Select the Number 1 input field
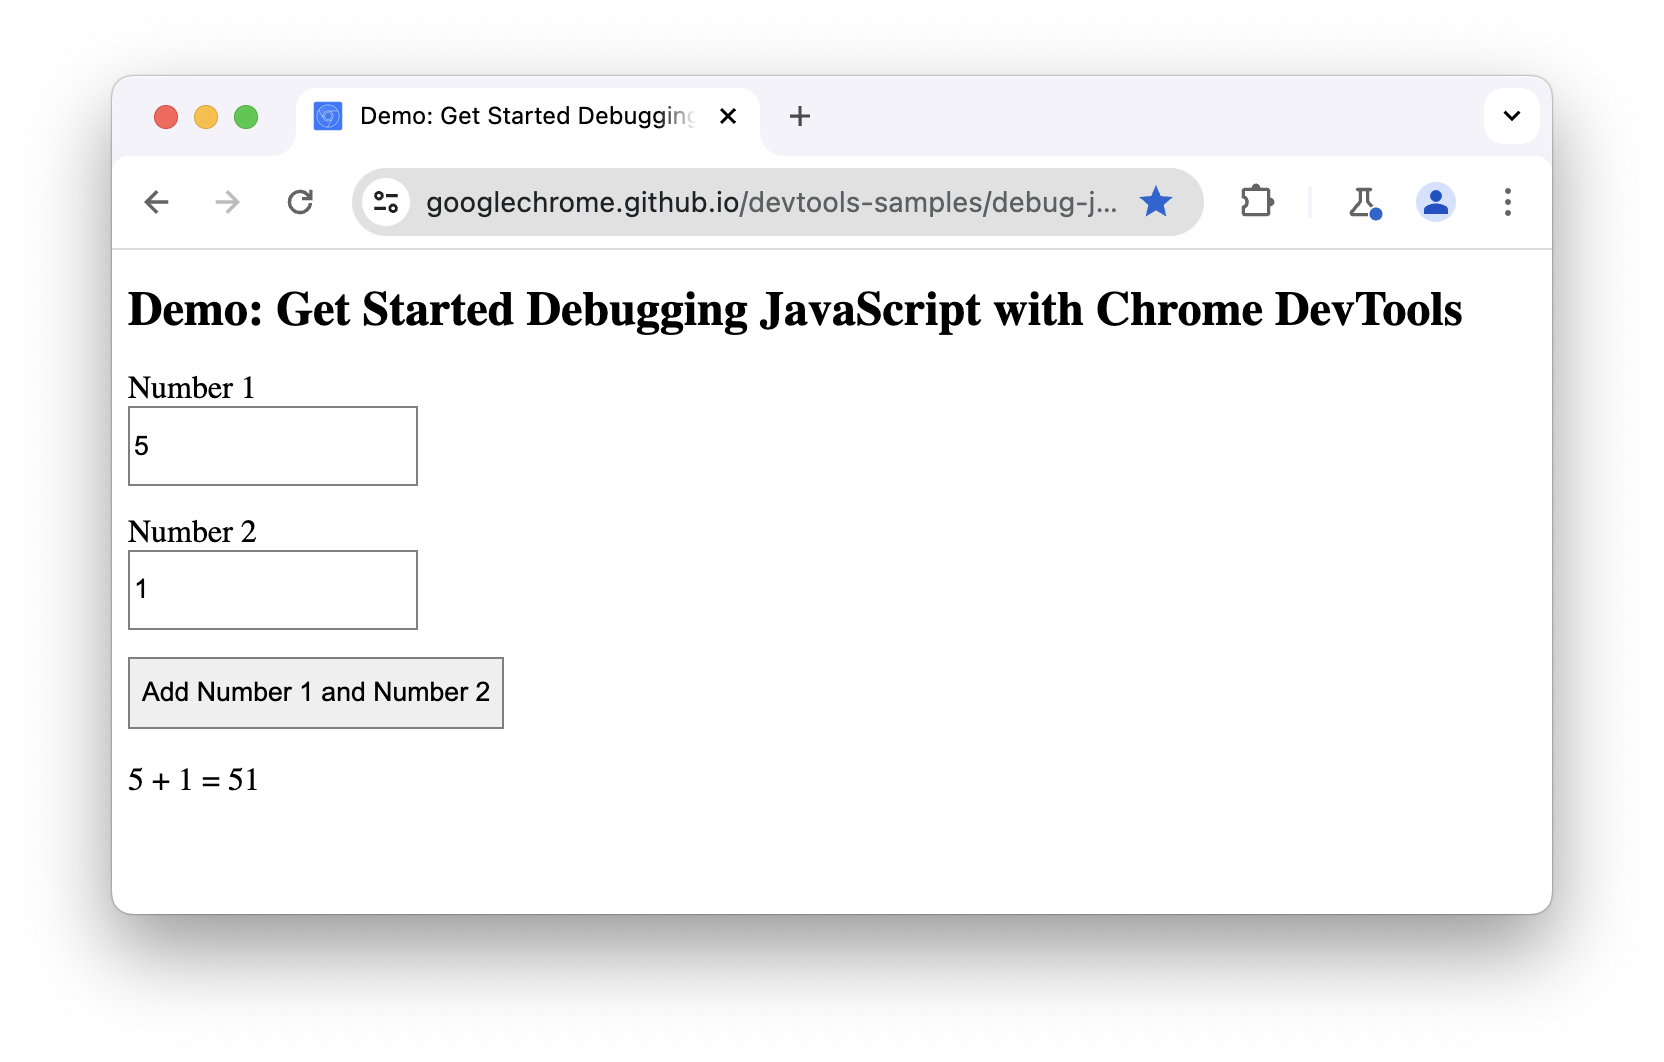The height and width of the screenshot is (1062, 1664). tap(272, 446)
